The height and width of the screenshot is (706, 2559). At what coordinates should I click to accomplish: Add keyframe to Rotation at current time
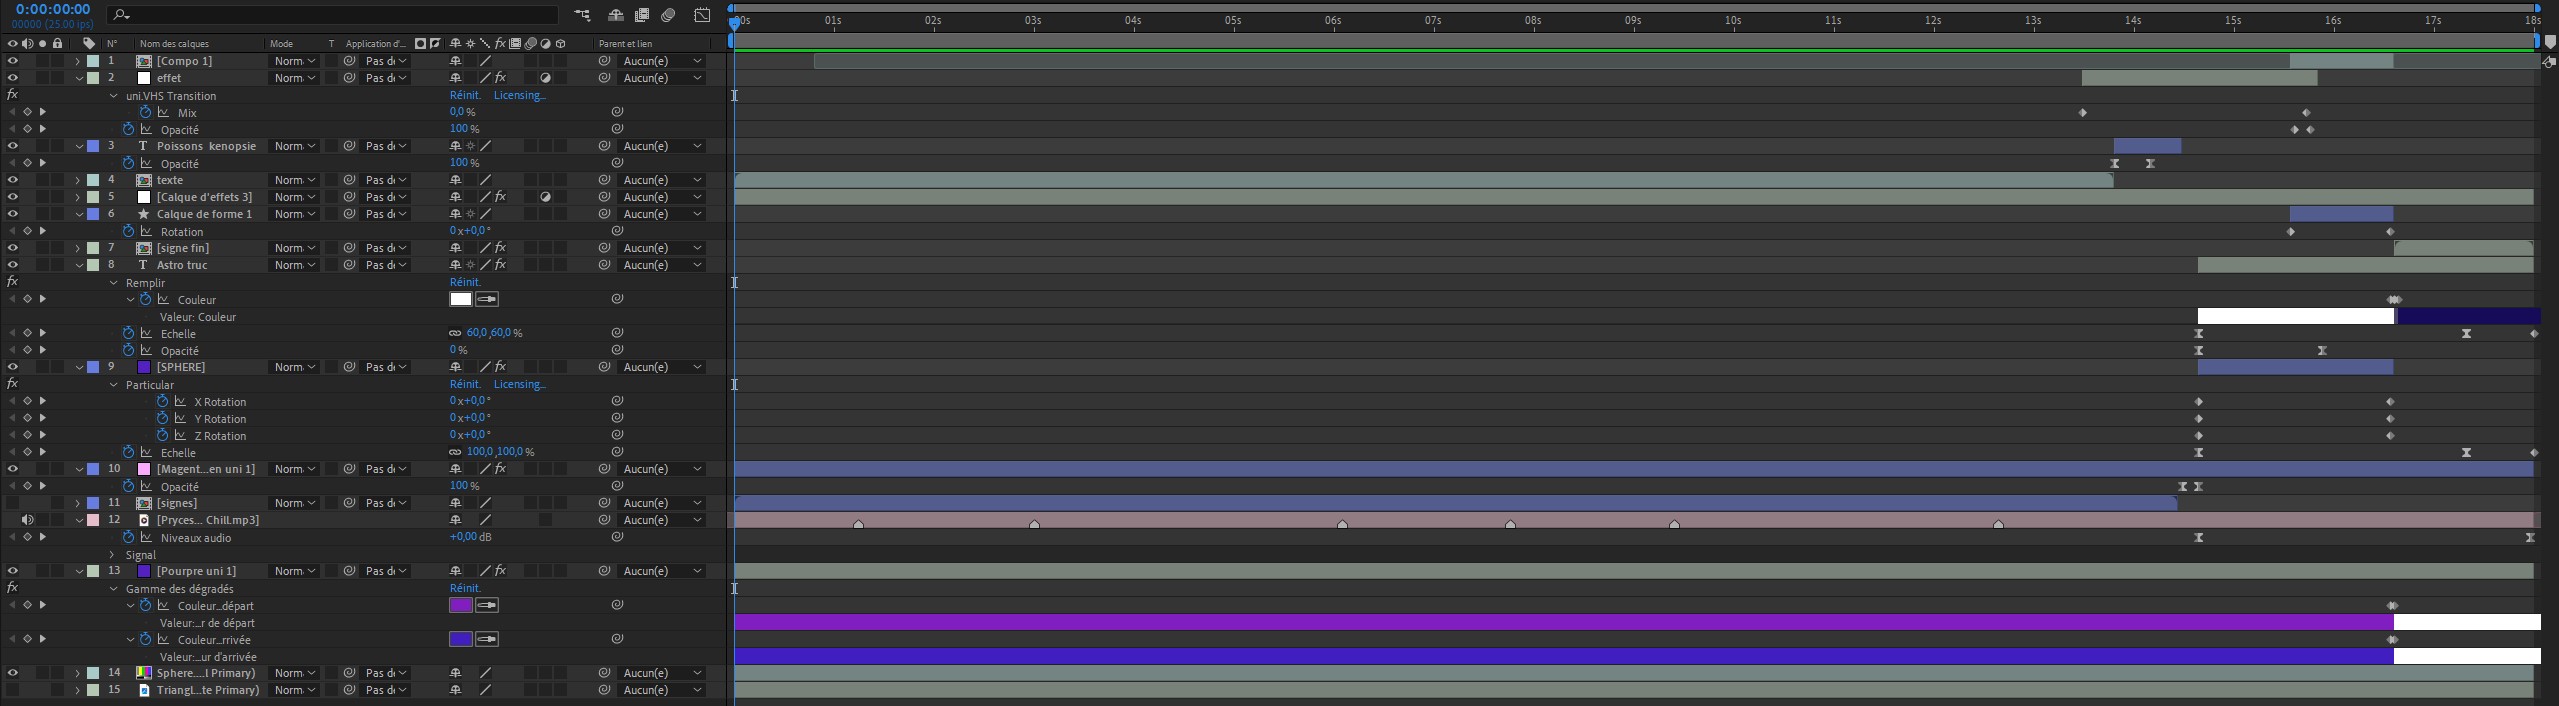tap(27, 231)
